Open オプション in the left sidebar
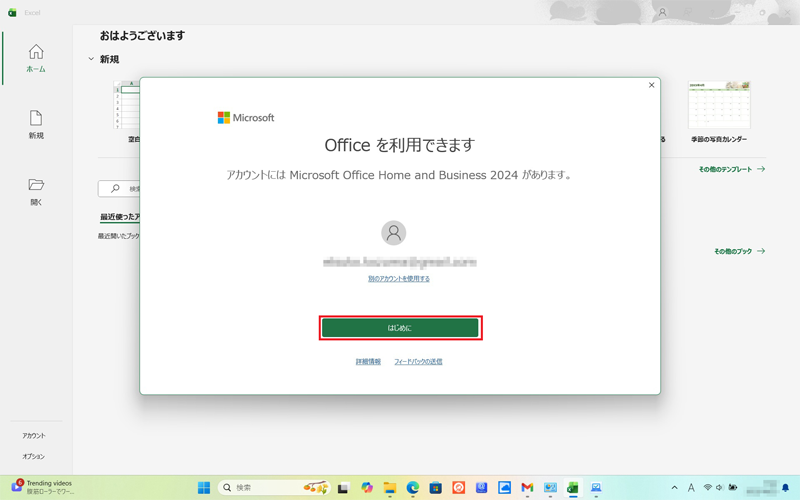The image size is (800, 500). pos(34,456)
